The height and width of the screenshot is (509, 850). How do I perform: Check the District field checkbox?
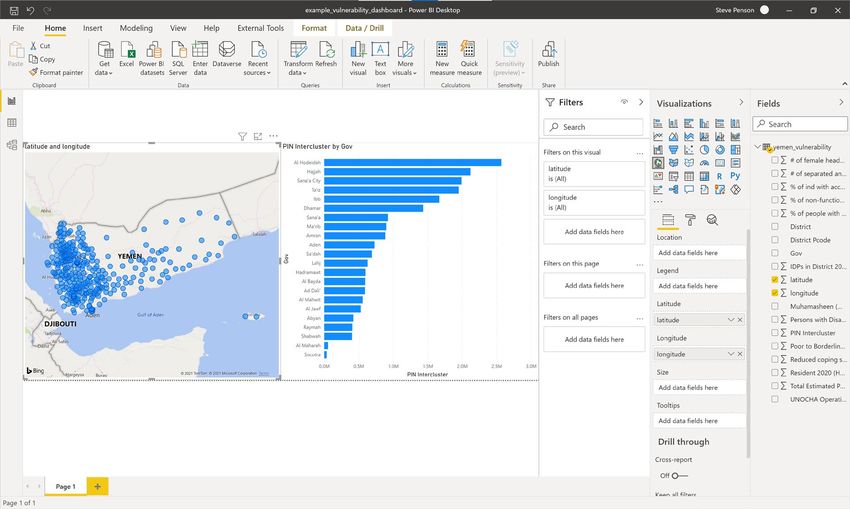[775, 227]
